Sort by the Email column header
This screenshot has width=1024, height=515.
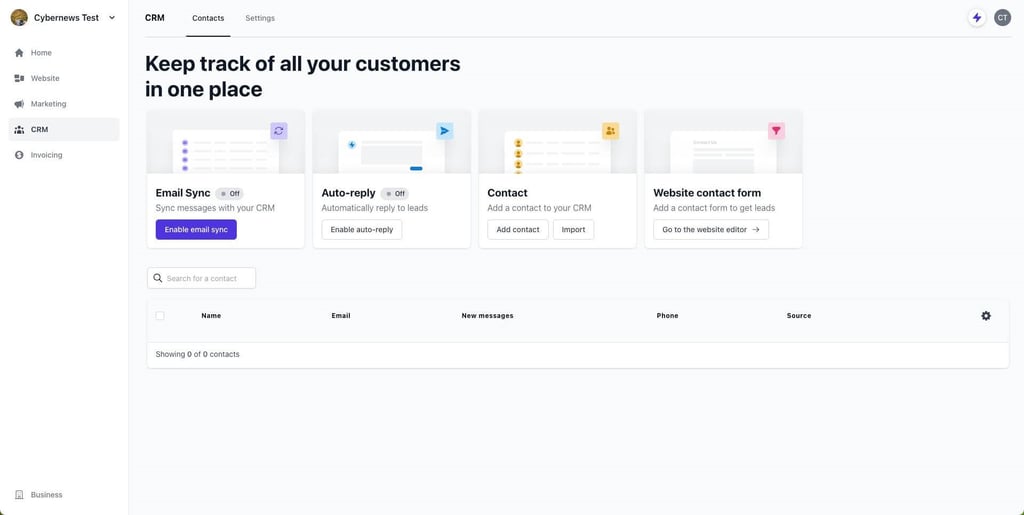point(341,316)
